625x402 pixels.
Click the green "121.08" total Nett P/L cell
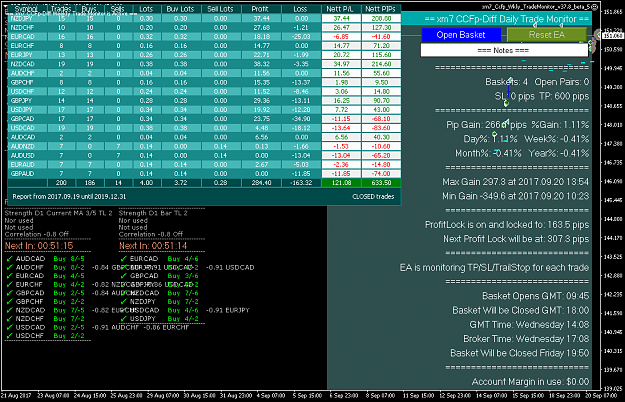point(341,183)
